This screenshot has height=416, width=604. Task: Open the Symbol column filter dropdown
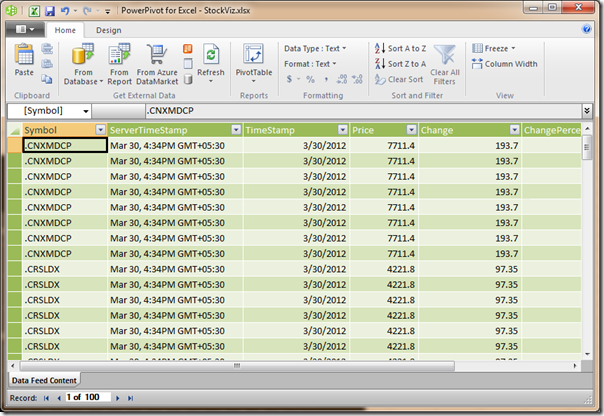click(x=100, y=130)
